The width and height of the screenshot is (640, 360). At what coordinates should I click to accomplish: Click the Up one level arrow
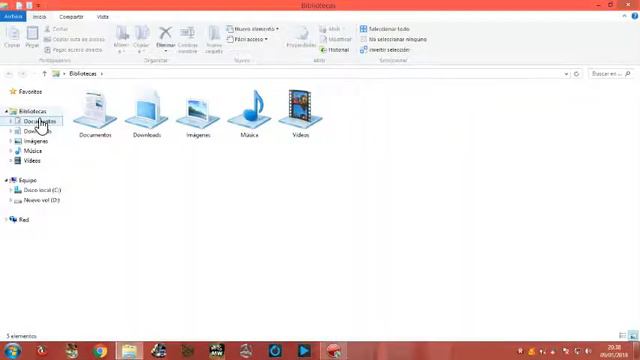coord(44,74)
